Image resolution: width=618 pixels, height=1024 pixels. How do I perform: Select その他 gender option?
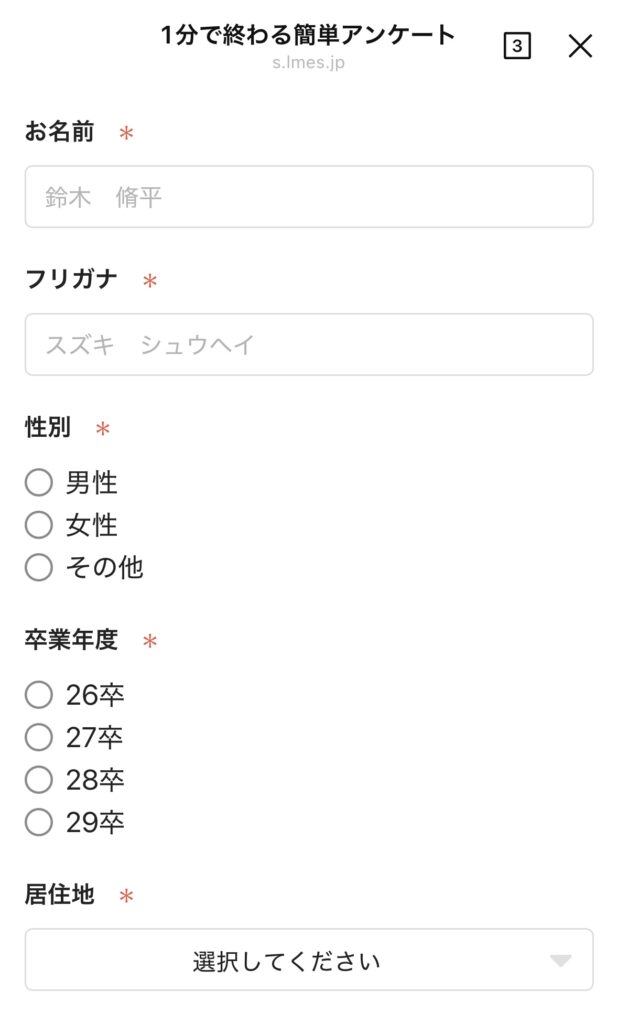pyautogui.click(x=39, y=568)
